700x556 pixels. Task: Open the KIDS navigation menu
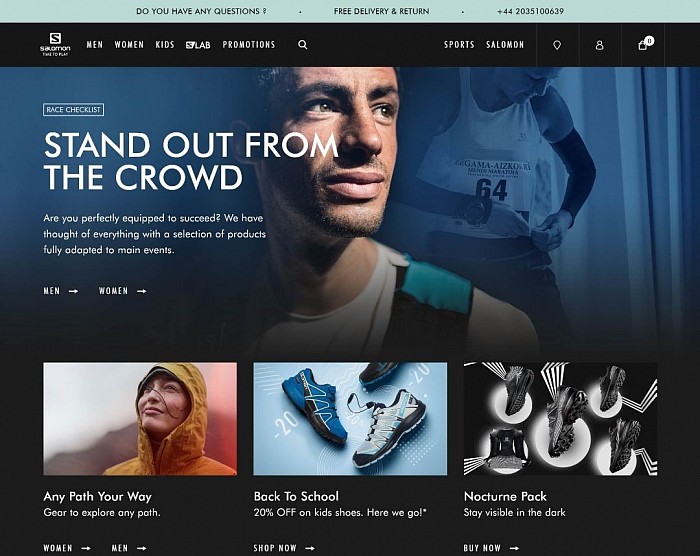coord(165,45)
